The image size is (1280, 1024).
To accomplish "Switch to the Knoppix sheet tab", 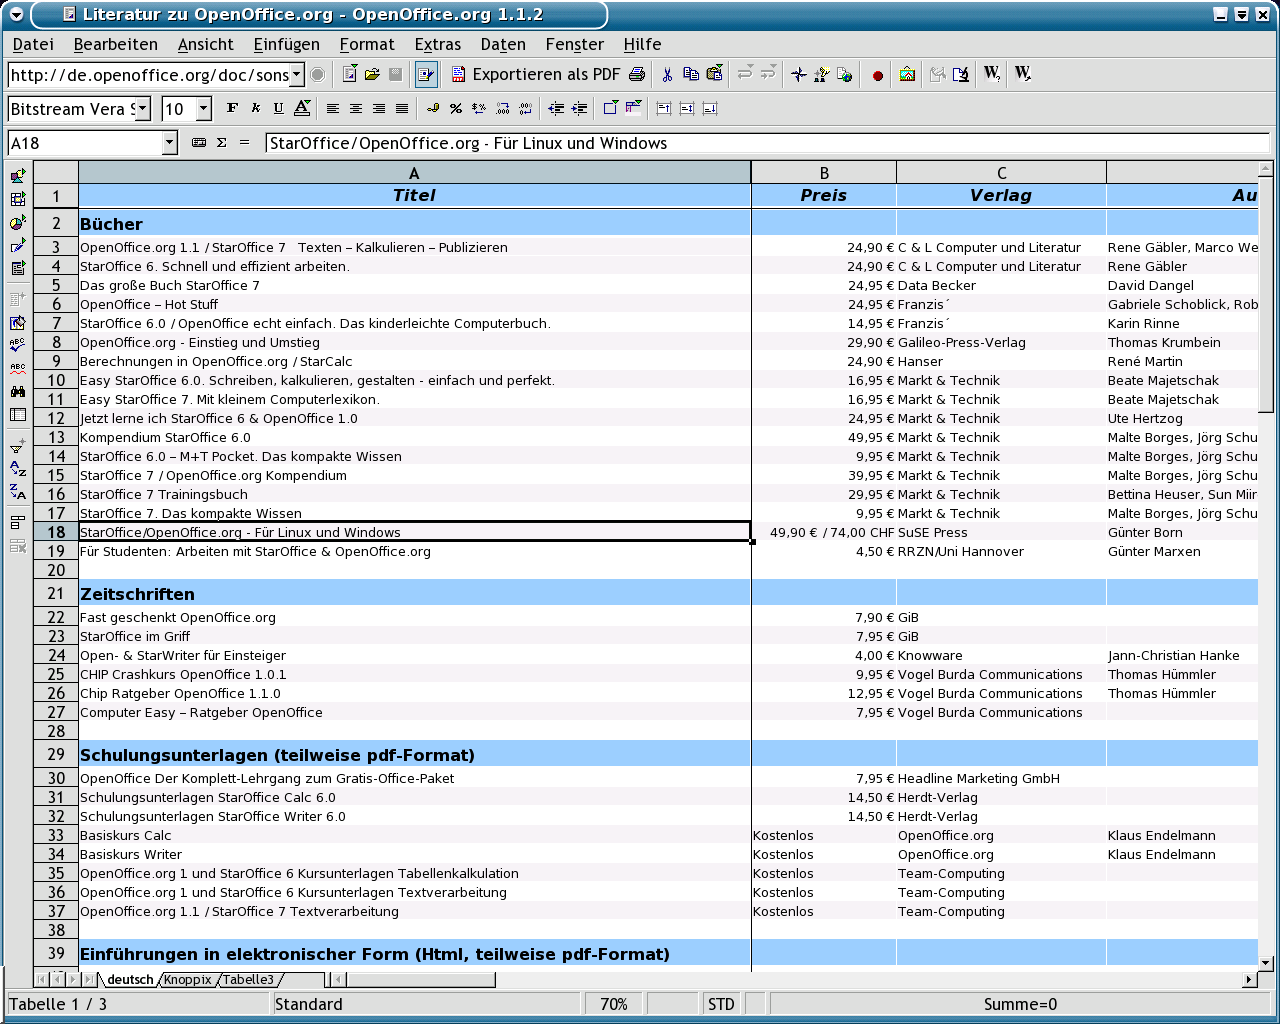I will click(188, 980).
